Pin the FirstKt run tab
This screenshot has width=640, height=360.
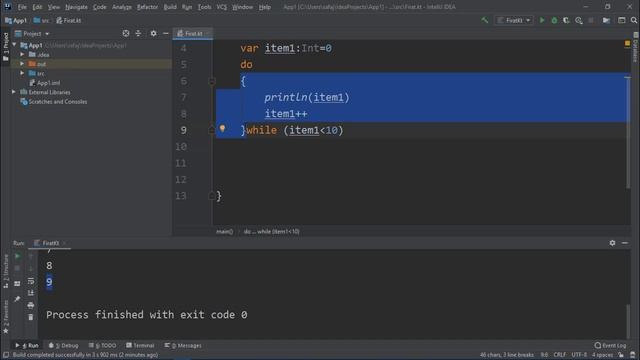[x=17, y=299]
